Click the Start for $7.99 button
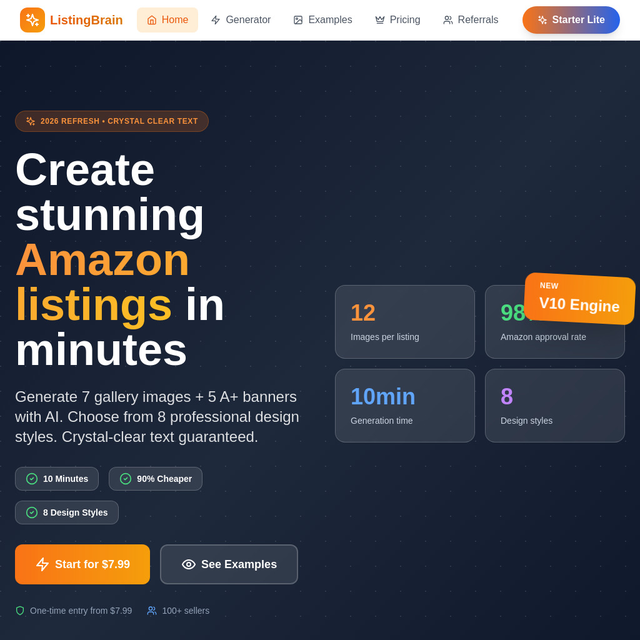The image size is (640, 640). tap(82, 564)
